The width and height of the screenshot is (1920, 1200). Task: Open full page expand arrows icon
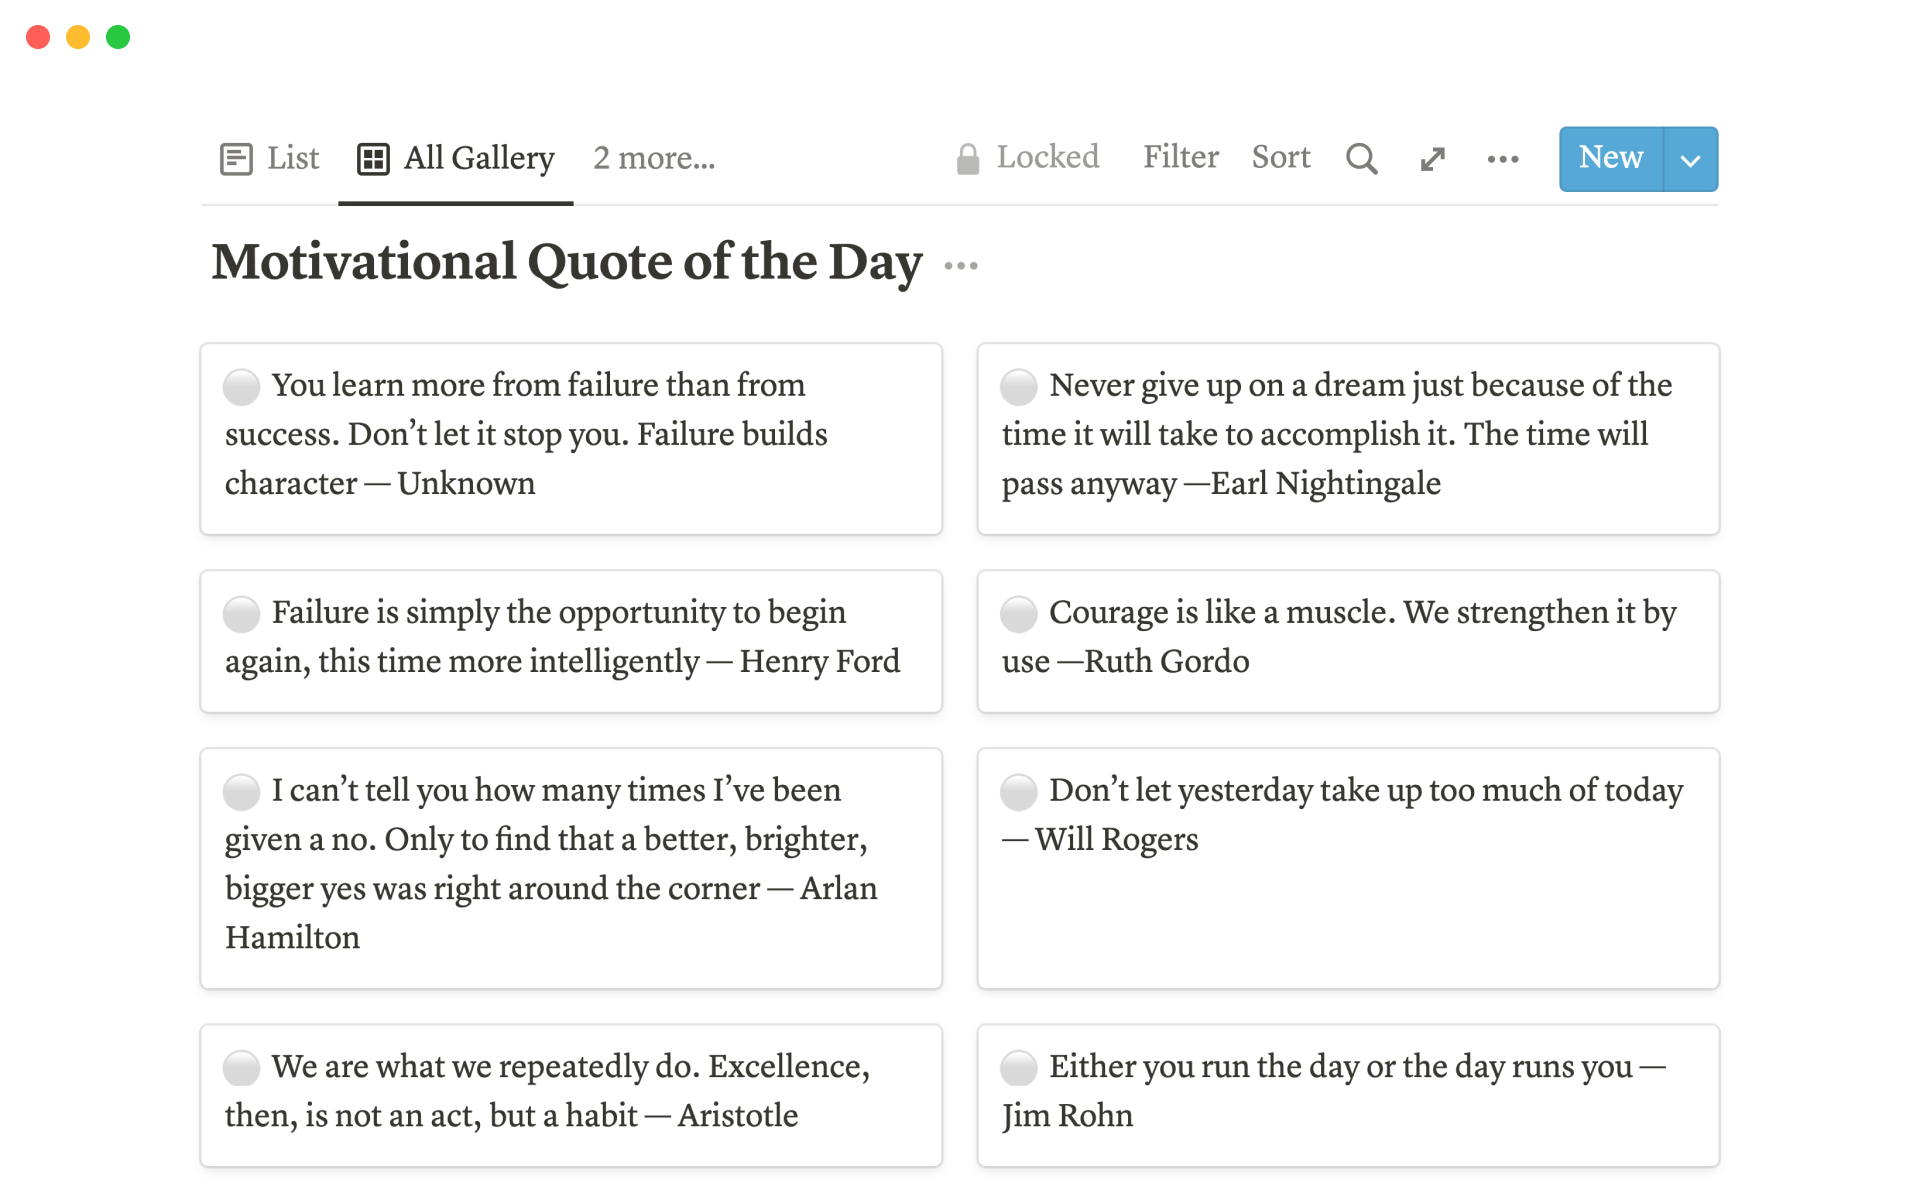[1432, 159]
